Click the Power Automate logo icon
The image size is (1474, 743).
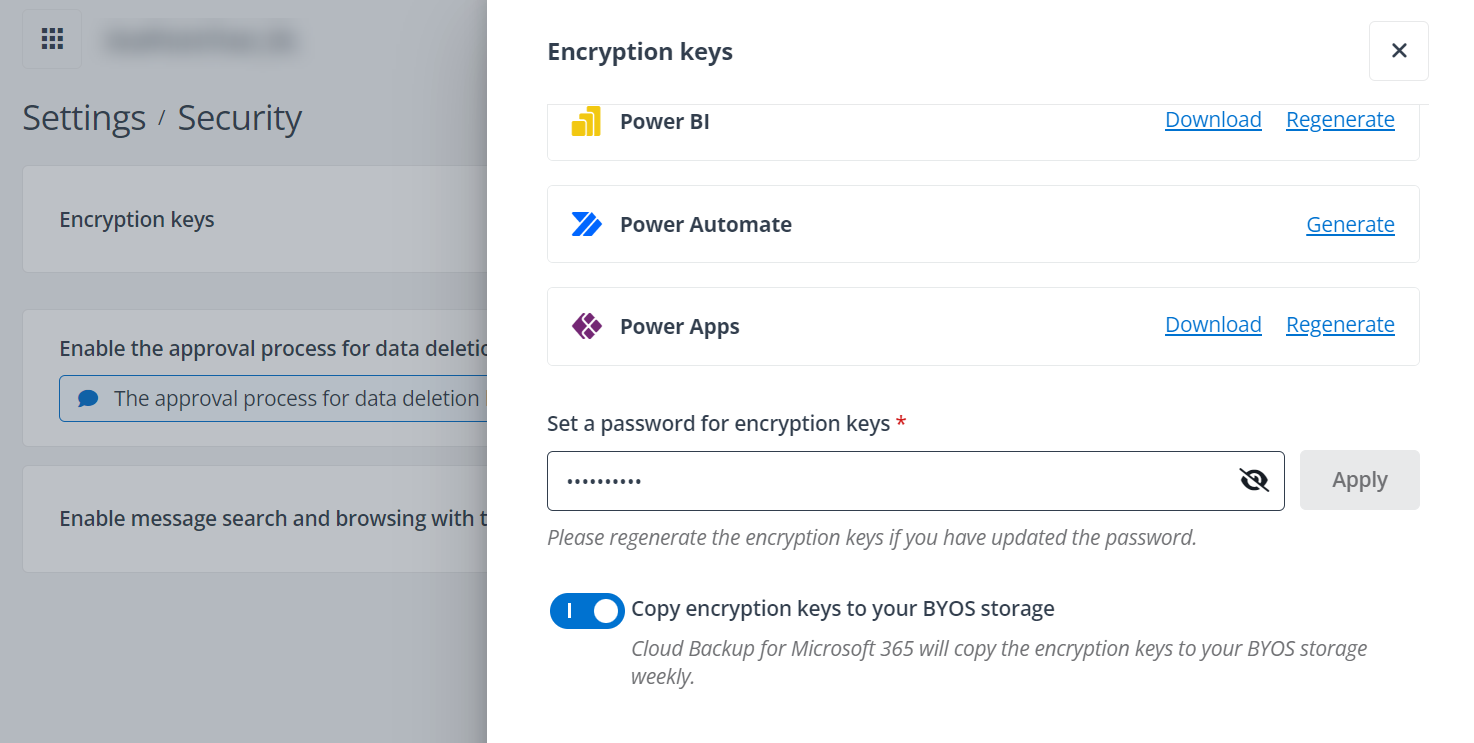(587, 224)
